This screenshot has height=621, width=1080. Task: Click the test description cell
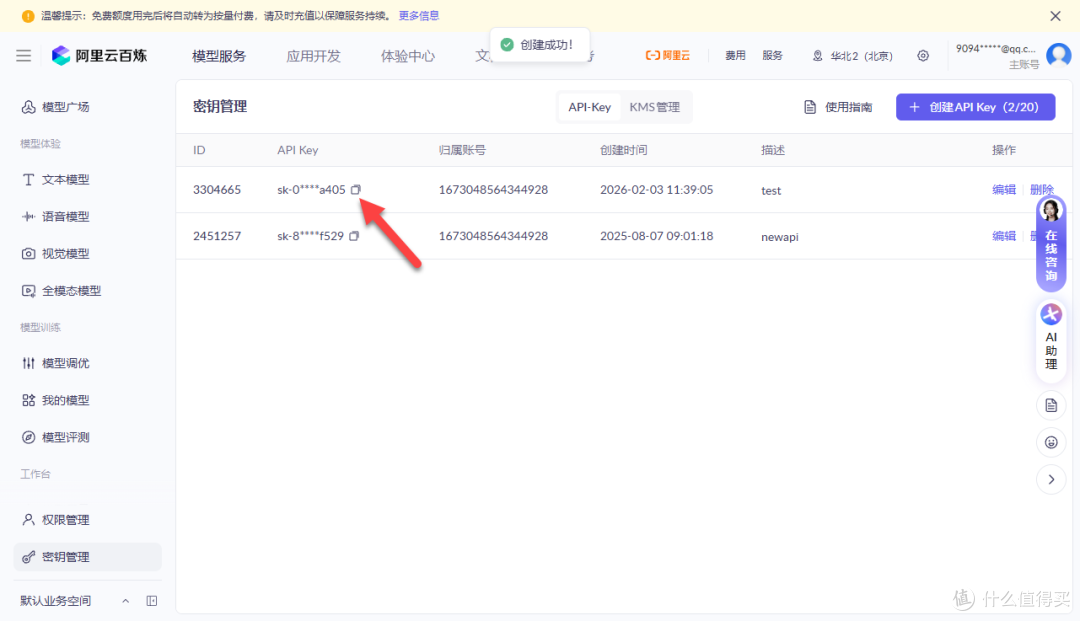[x=771, y=191]
